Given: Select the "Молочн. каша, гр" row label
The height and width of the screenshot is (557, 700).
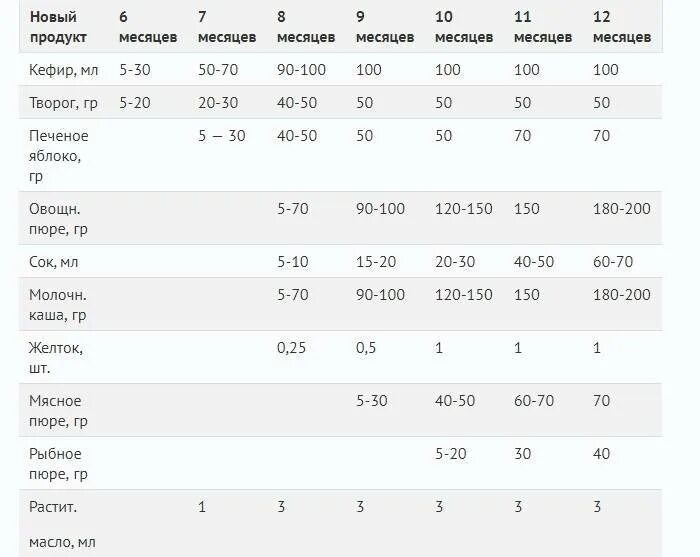Looking at the screenshot, I should point(58,305).
